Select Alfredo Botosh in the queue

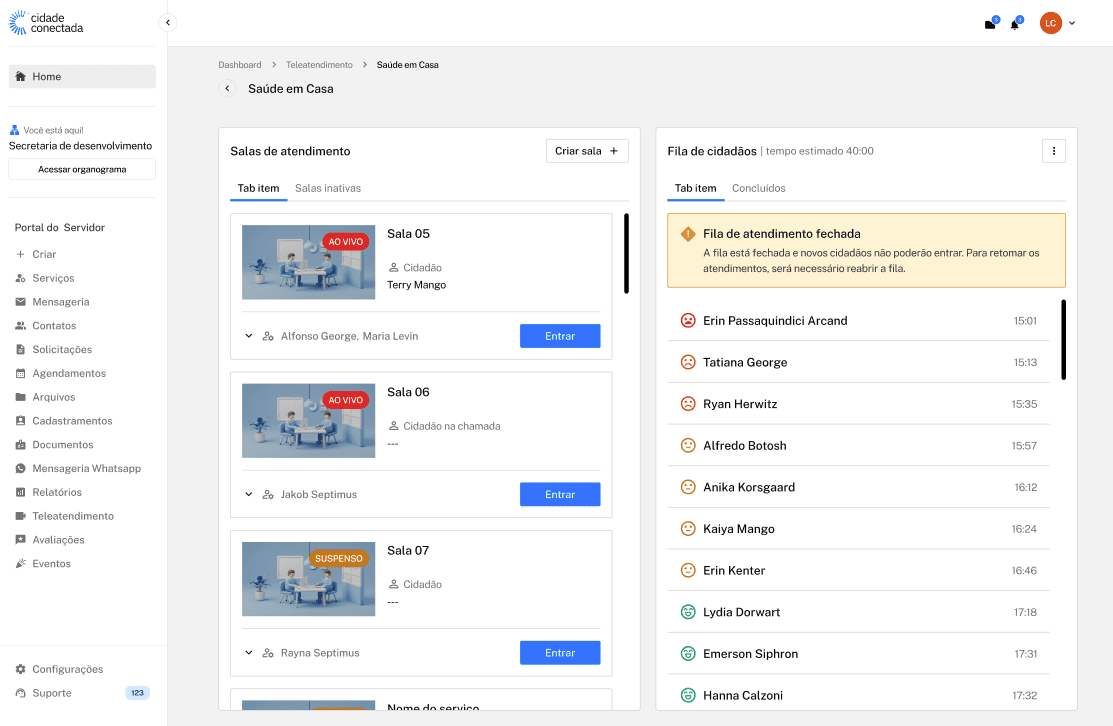(858, 446)
